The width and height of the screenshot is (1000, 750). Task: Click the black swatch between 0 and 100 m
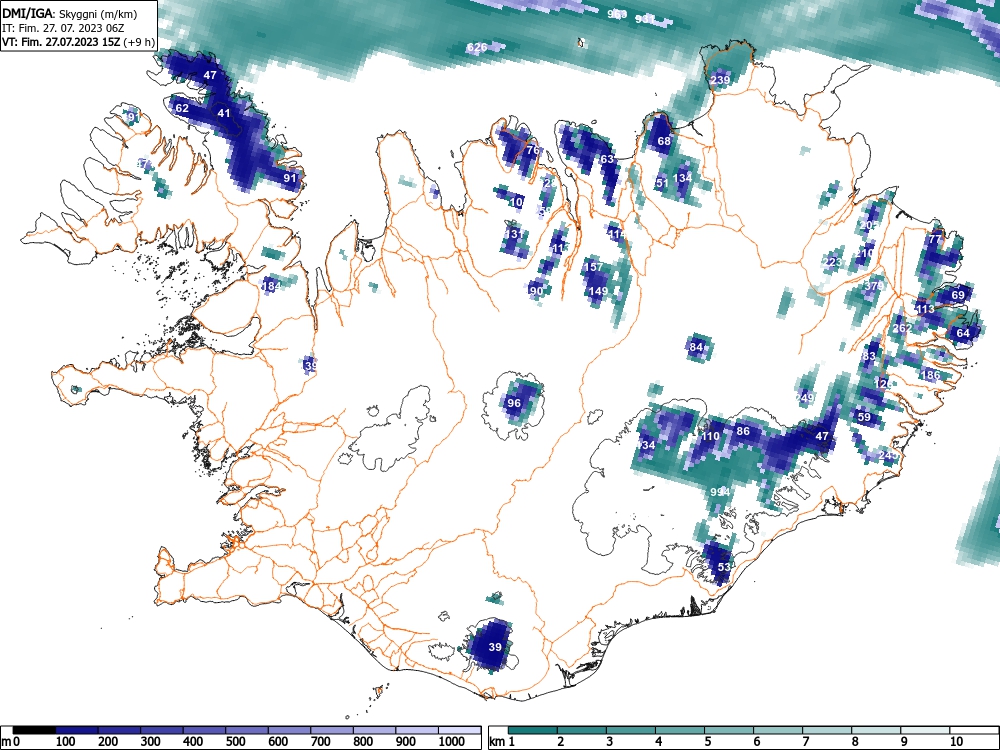pos(34,730)
